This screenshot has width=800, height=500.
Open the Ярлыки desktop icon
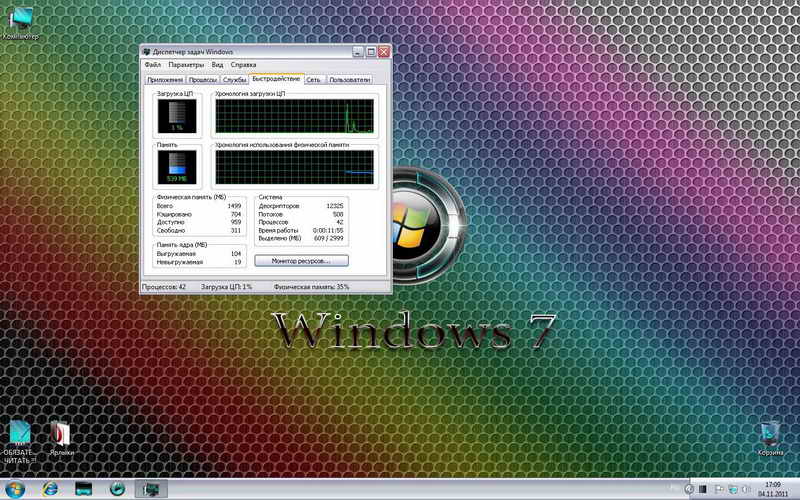point(61,439)
